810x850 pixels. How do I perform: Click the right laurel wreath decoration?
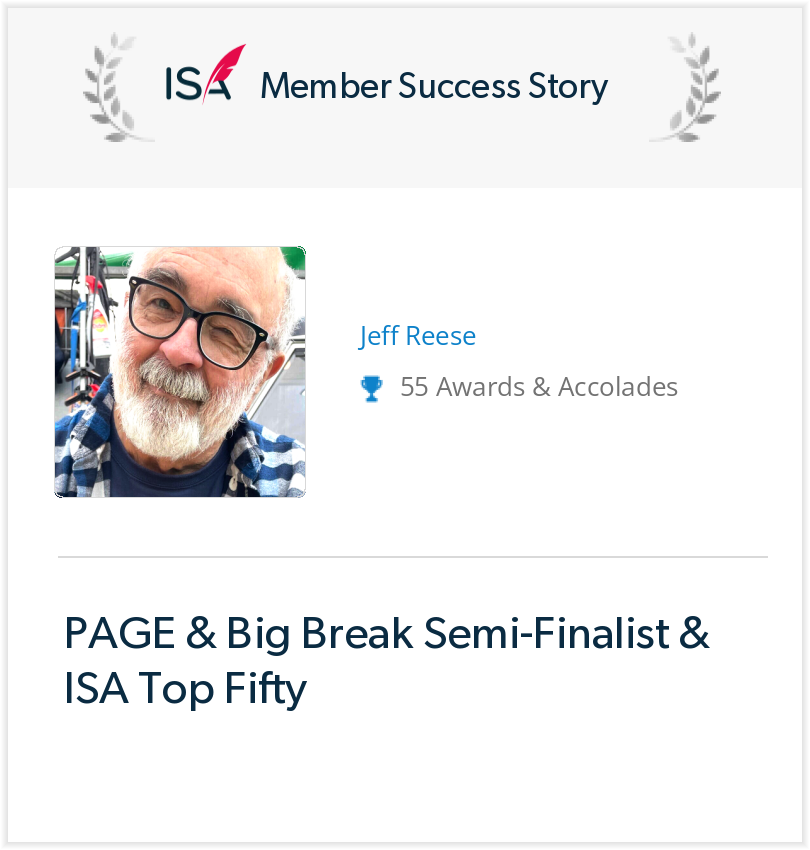tap(688, 88)
